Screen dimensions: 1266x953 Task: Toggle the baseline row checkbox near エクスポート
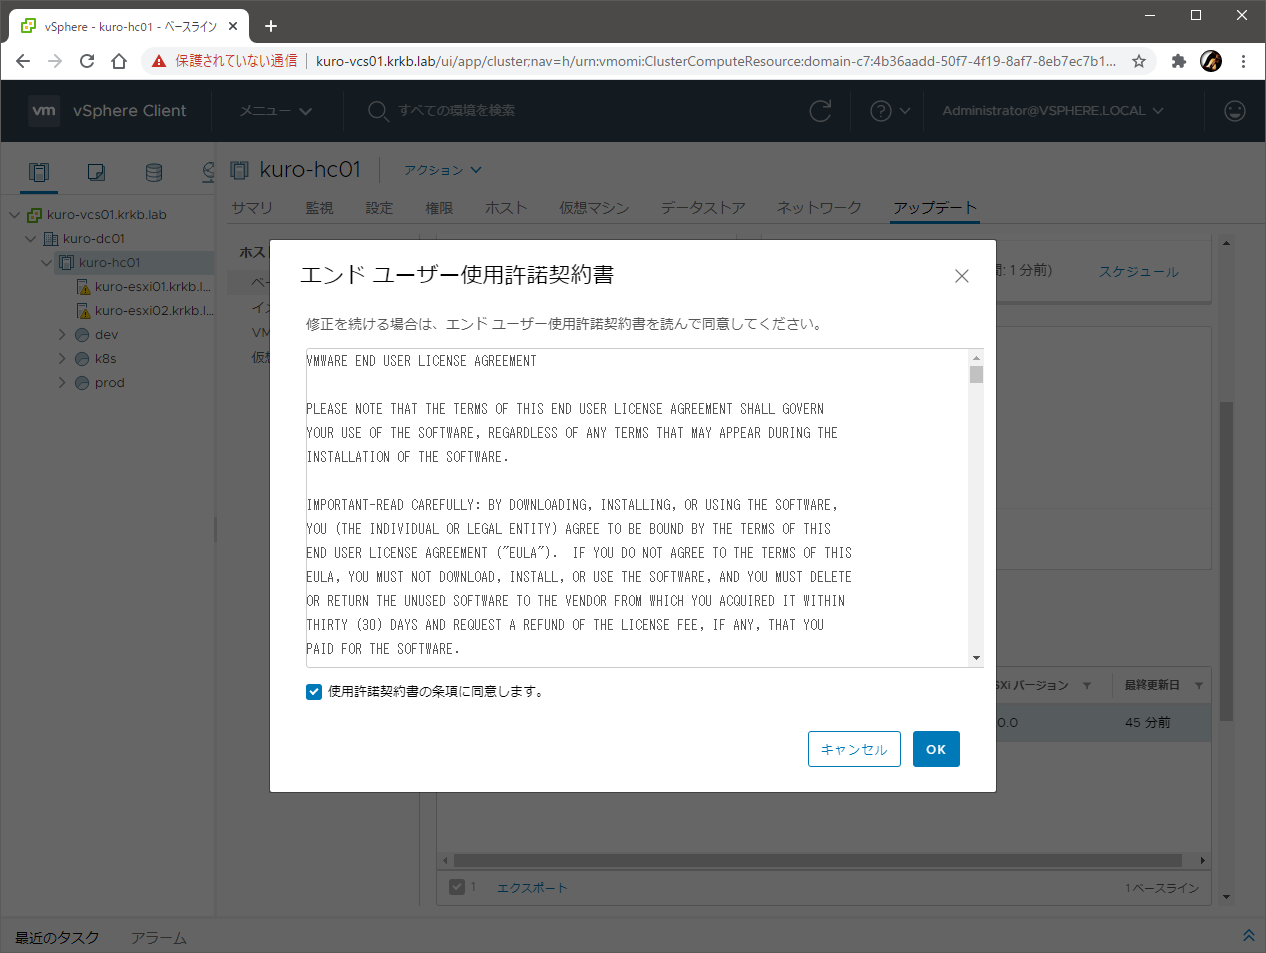tap(457, 887)
